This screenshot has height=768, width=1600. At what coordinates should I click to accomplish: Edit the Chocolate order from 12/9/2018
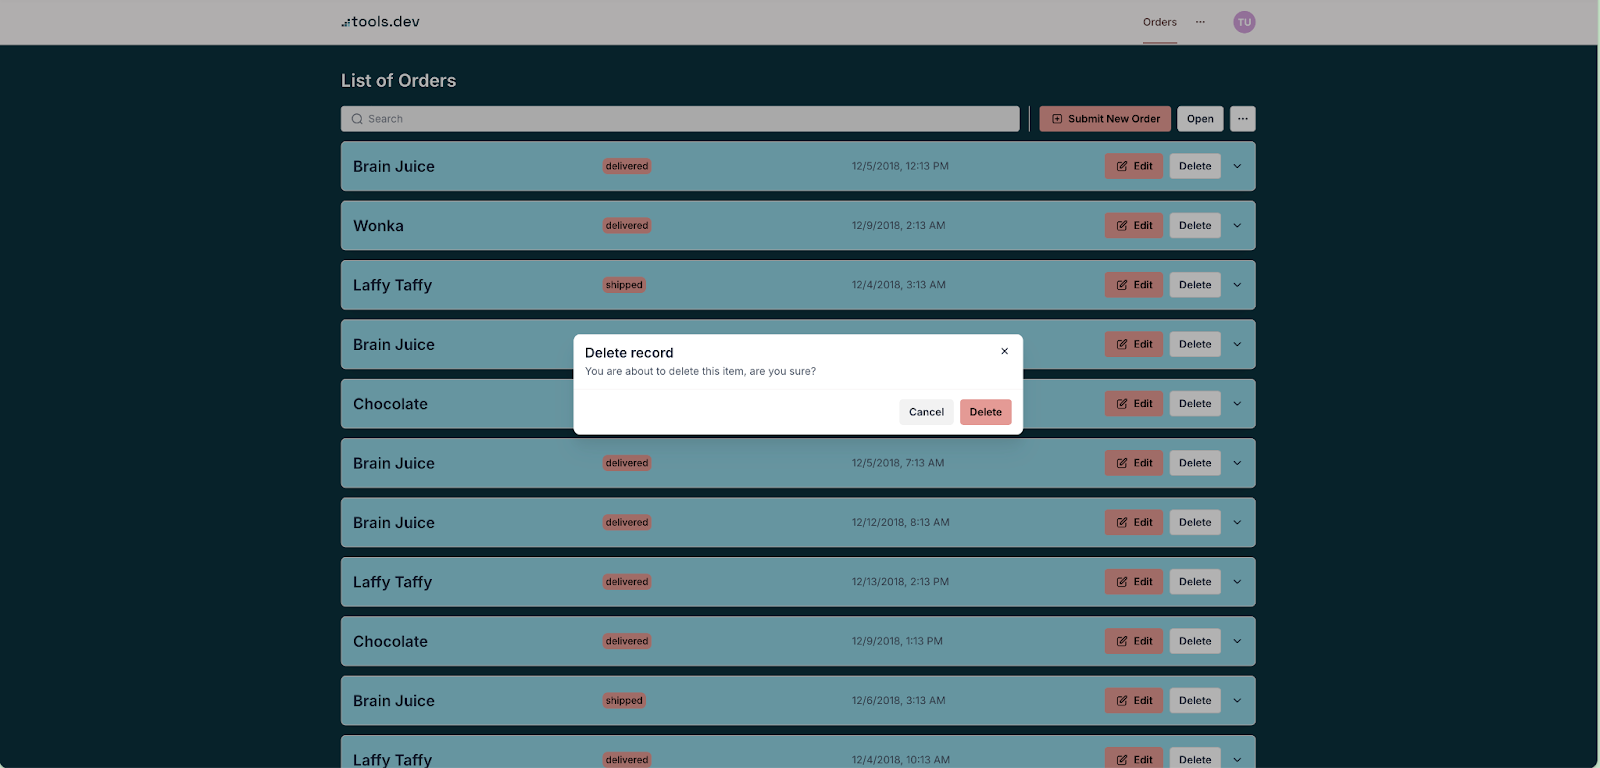[1134, 641]
